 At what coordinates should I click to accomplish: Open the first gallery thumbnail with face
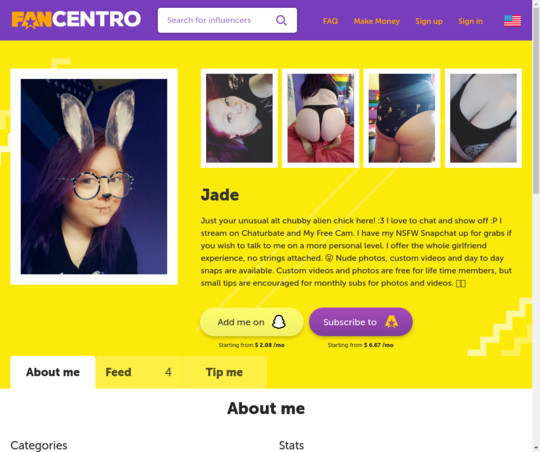coord(239,118)
